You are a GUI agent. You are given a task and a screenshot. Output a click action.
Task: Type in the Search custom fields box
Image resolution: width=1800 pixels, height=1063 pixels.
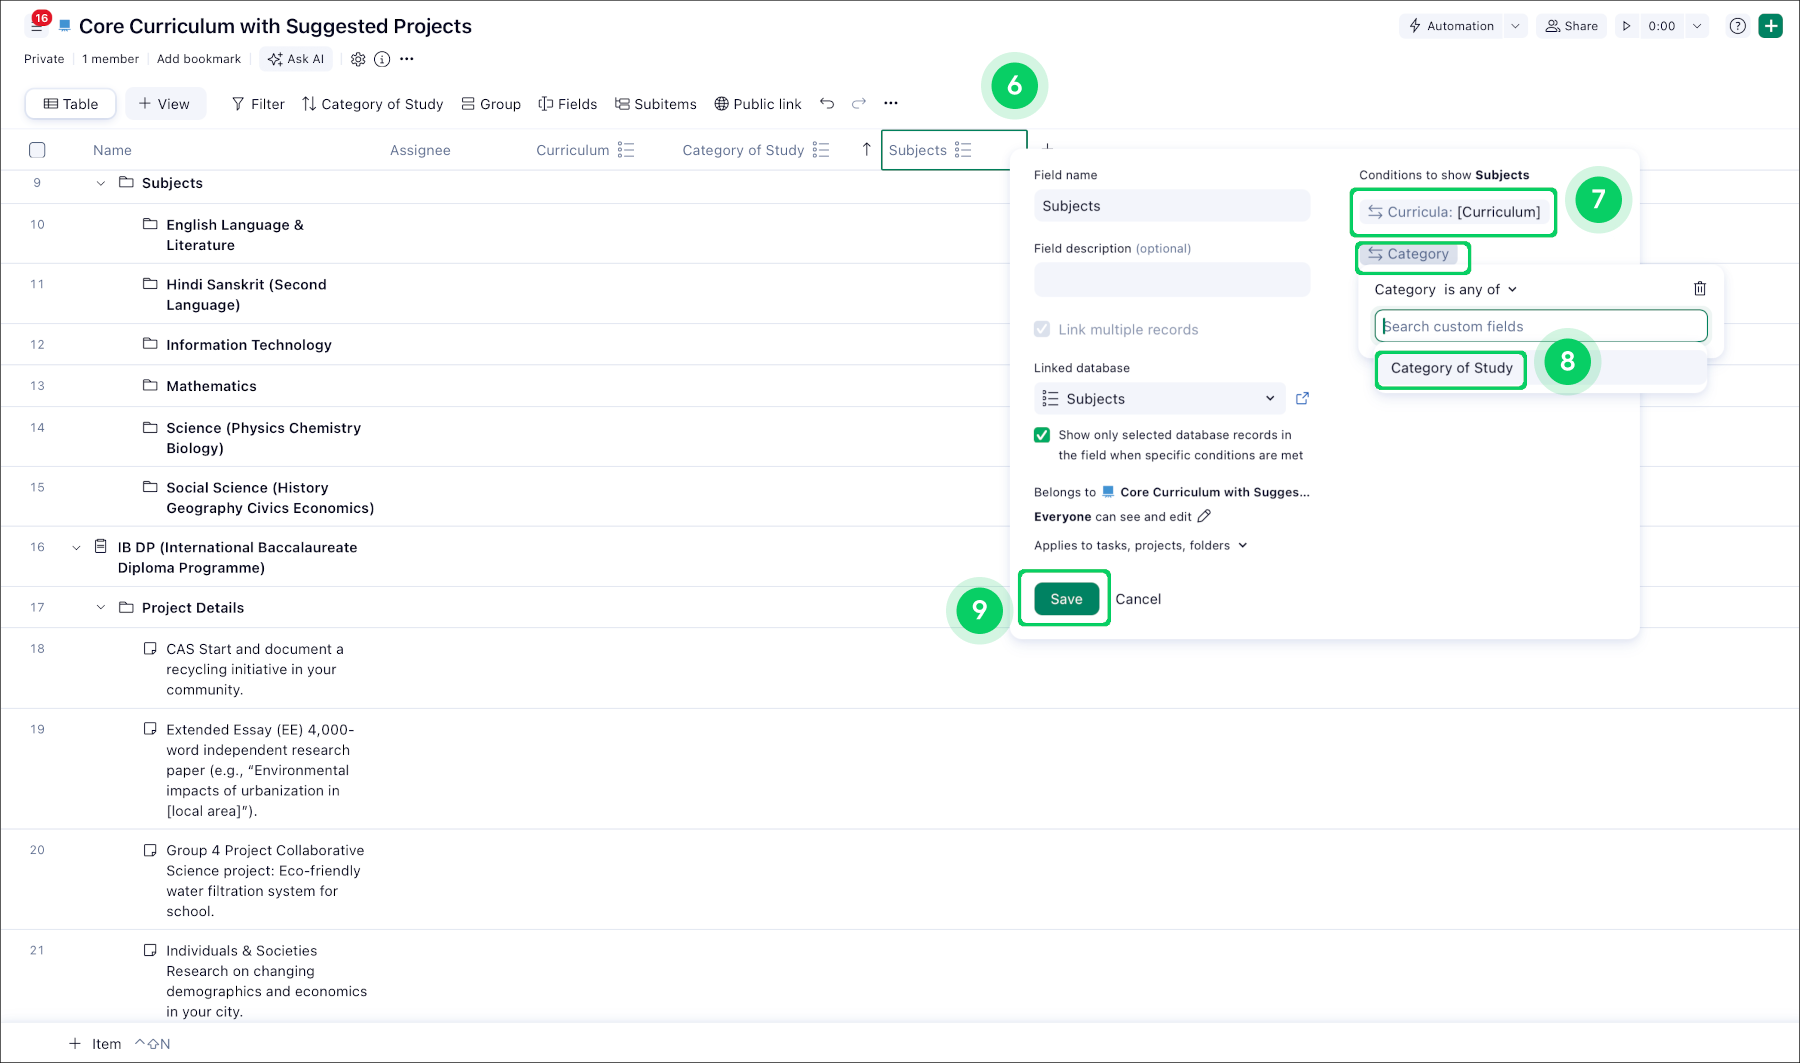1540,326
